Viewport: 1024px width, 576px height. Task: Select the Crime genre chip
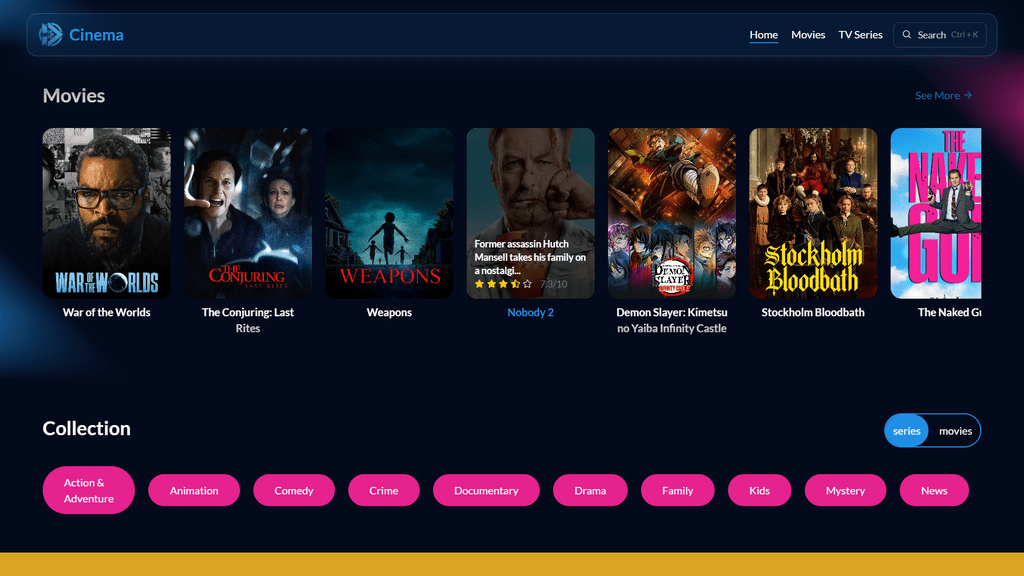[x=383, y=490]
